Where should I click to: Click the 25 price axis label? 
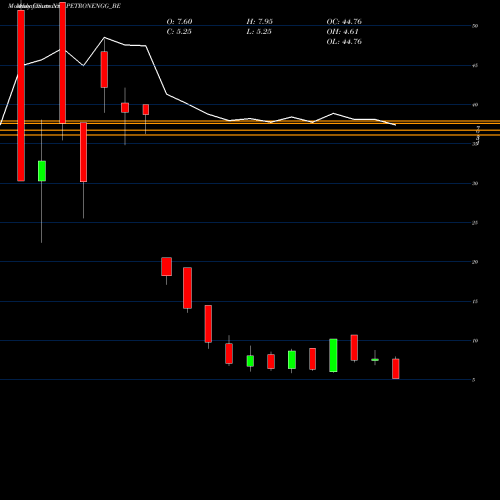tap(475, 223)
